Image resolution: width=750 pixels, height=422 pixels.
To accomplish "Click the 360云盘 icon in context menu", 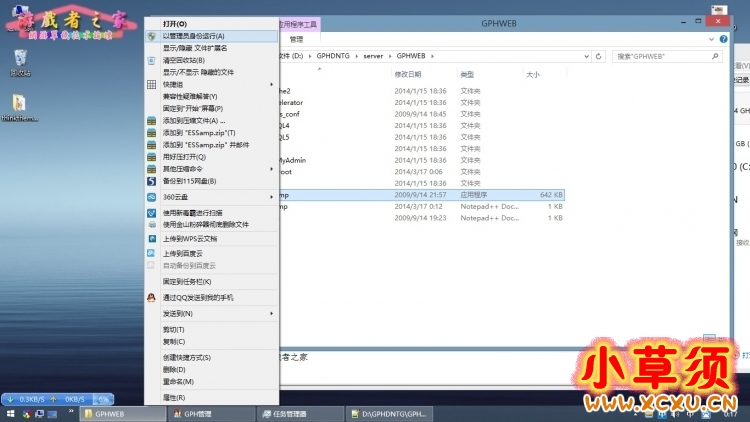I will (x=151, y=197).
